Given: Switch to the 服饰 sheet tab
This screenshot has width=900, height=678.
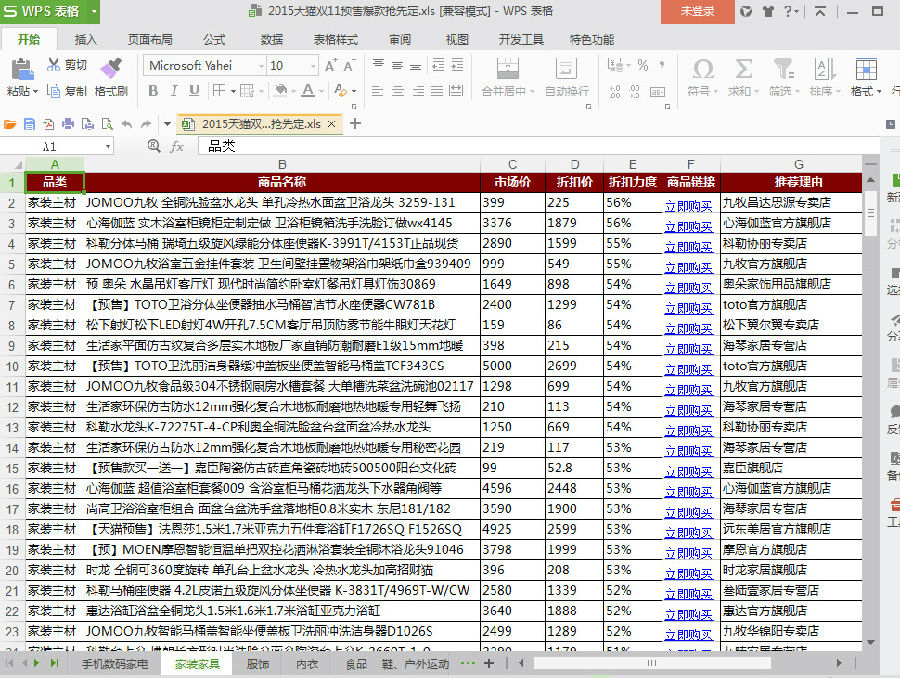Looking at the screenshot, I should tap(258, 664).
